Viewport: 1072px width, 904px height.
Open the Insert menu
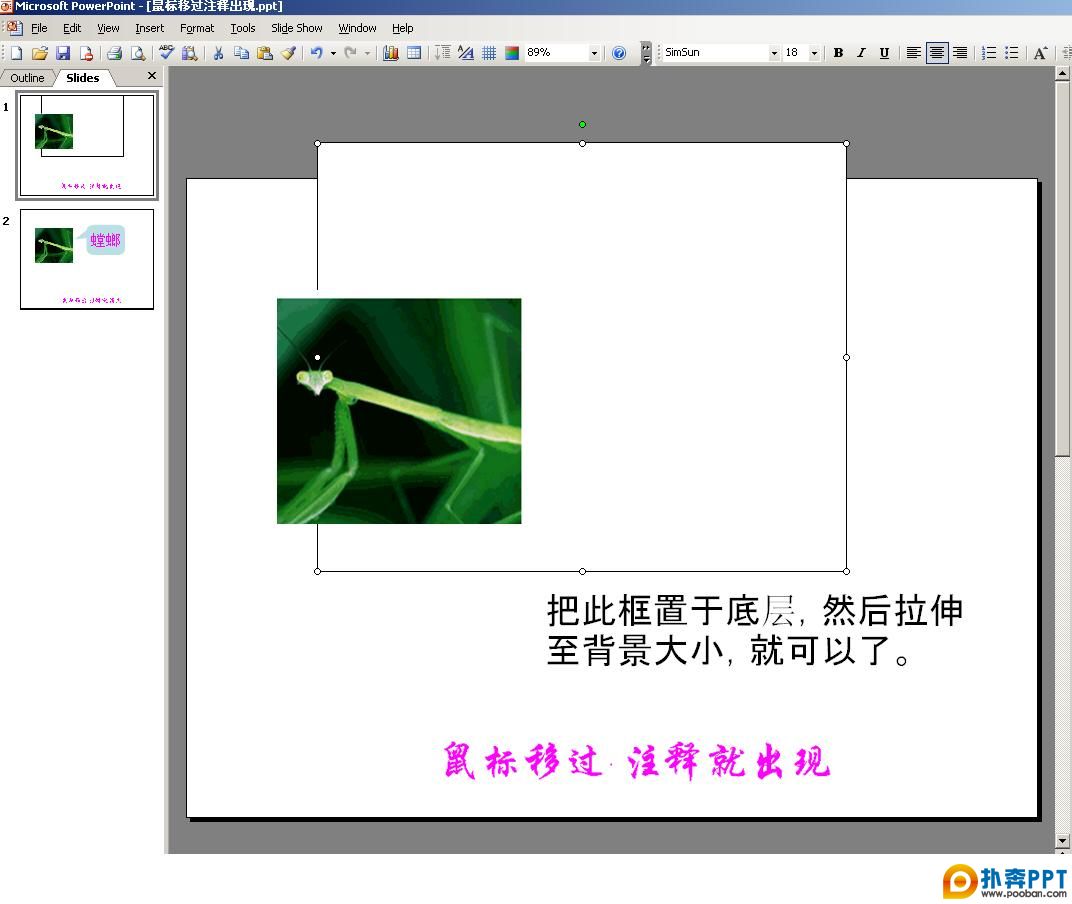[149, 28]
